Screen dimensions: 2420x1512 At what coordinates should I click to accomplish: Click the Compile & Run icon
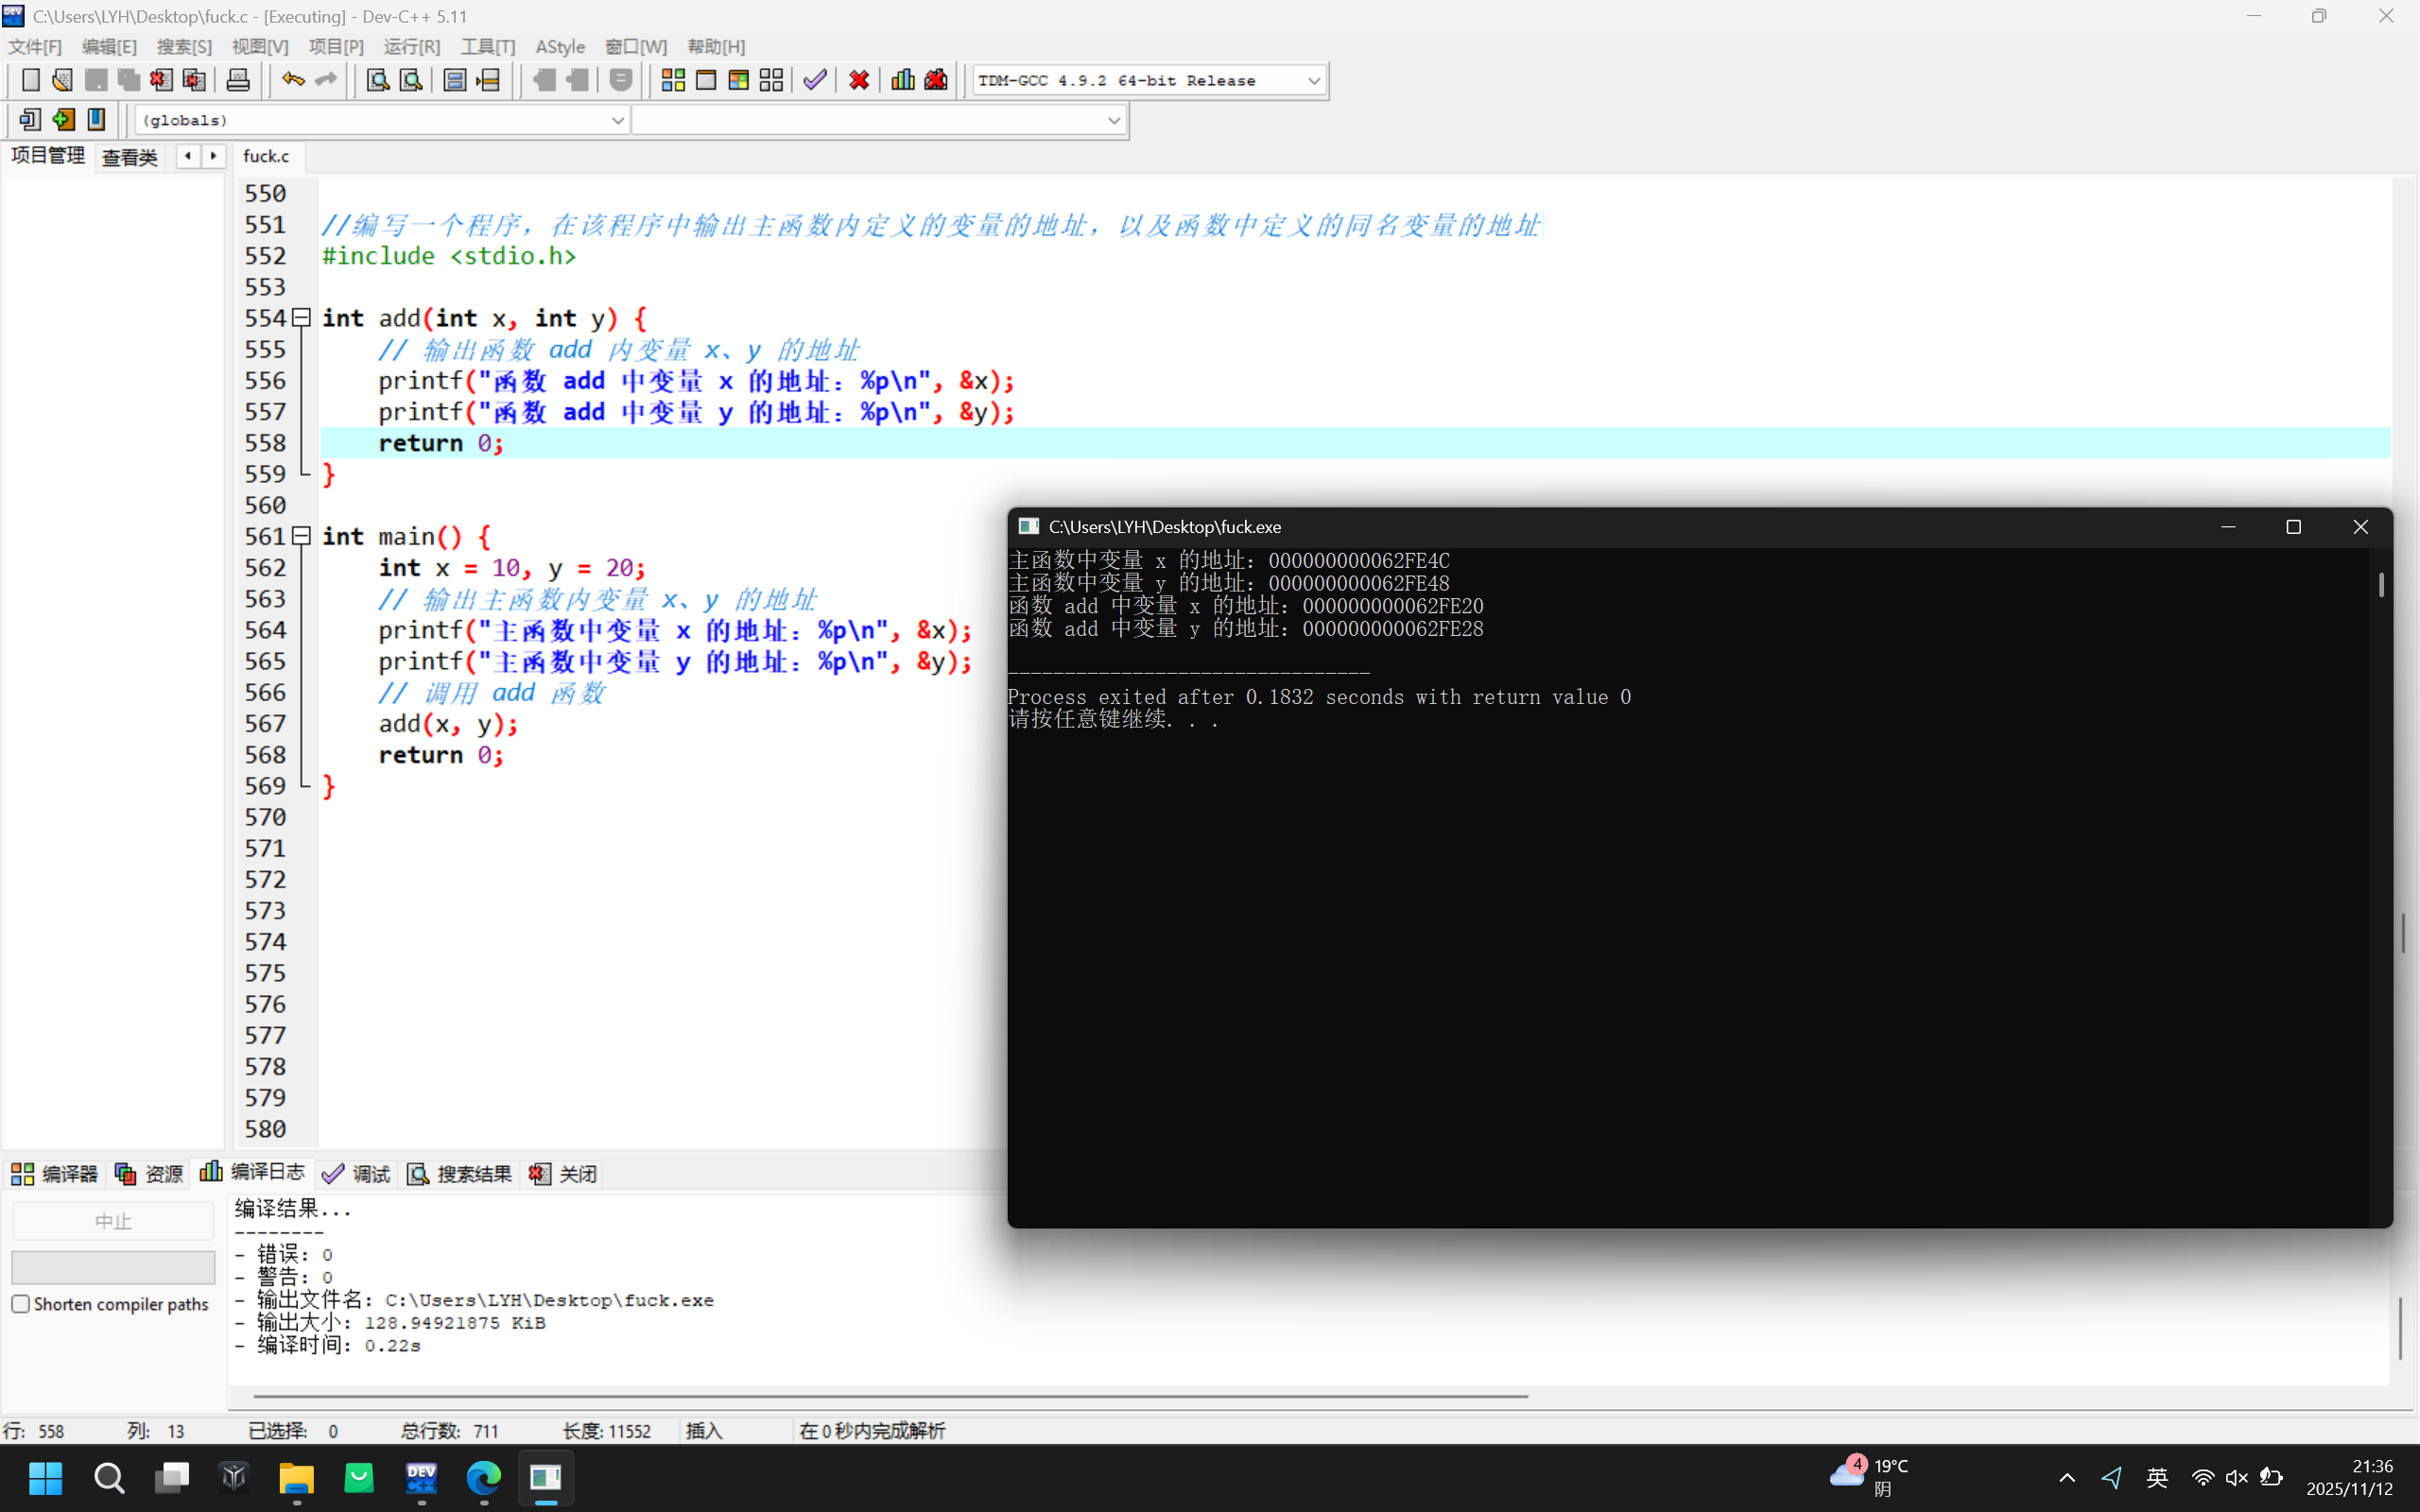coord(739,80)
